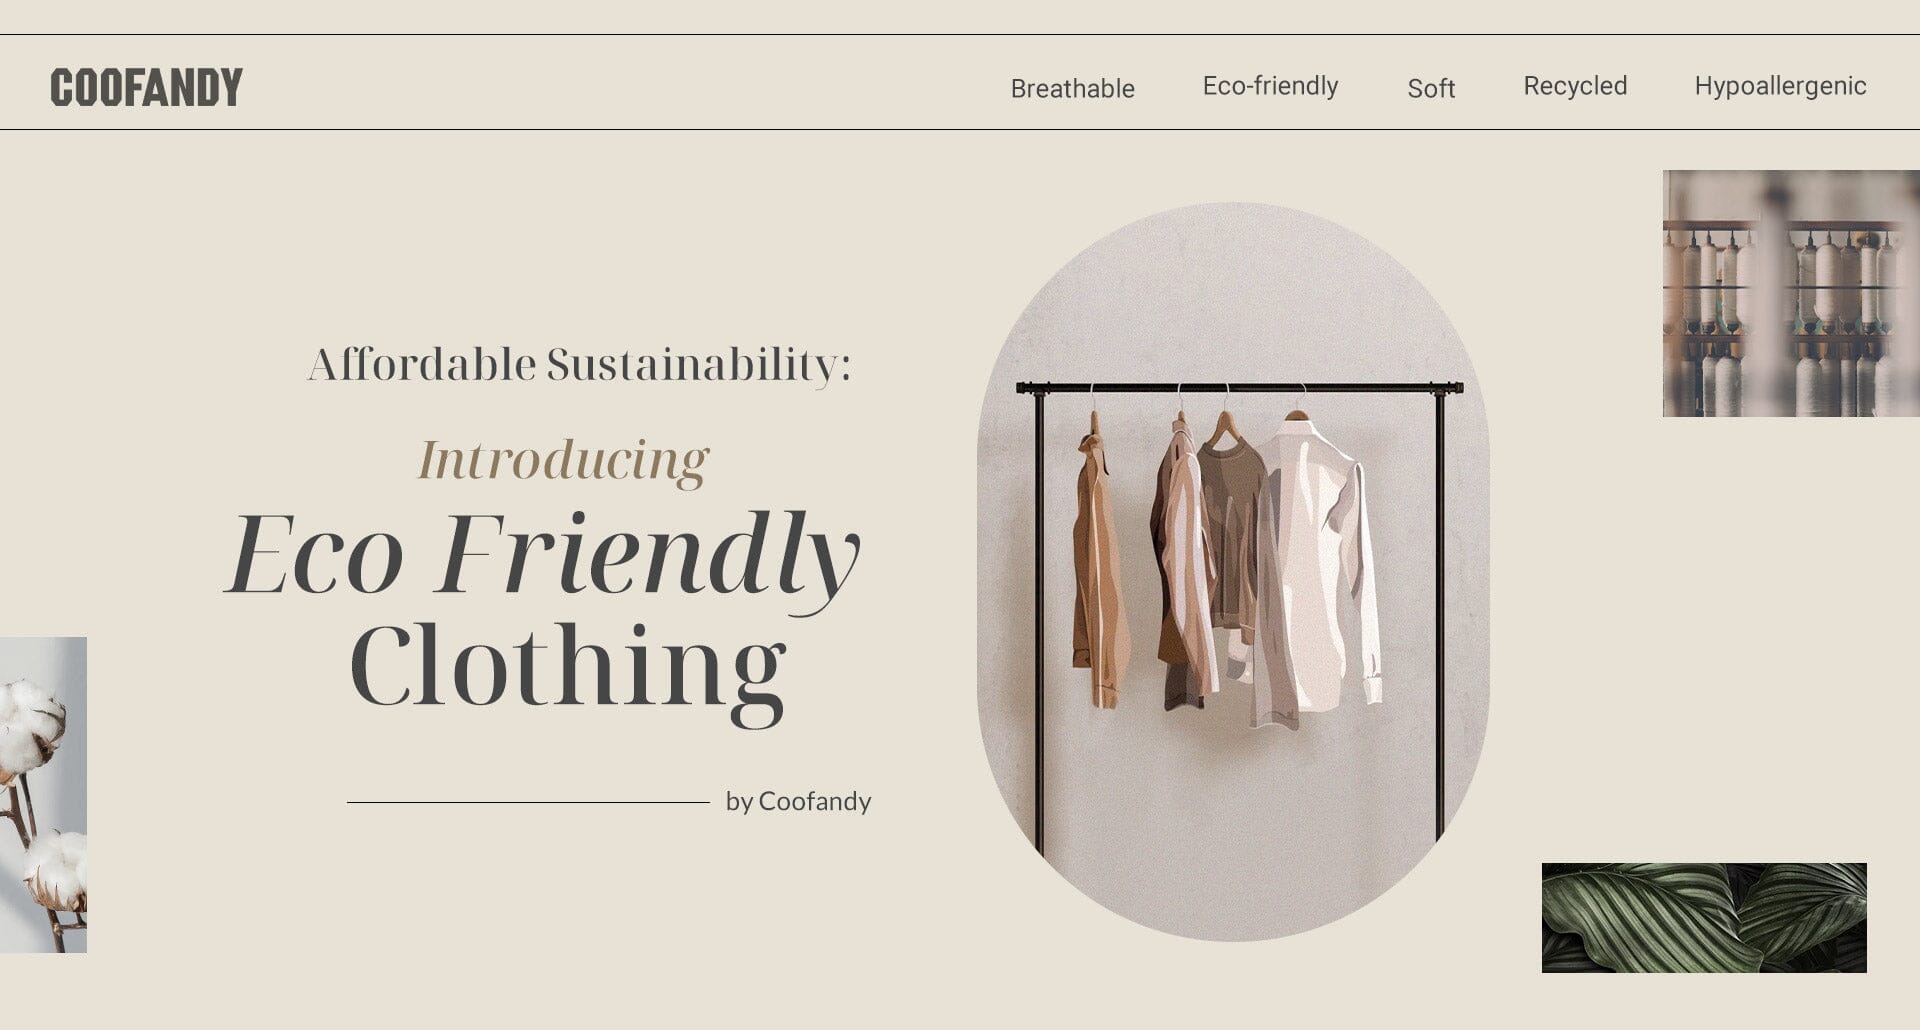Click the horizontal line beside the byline
Viewport: 1920px width, 1030px height.
pyautogui.click(x=528, y=802)
